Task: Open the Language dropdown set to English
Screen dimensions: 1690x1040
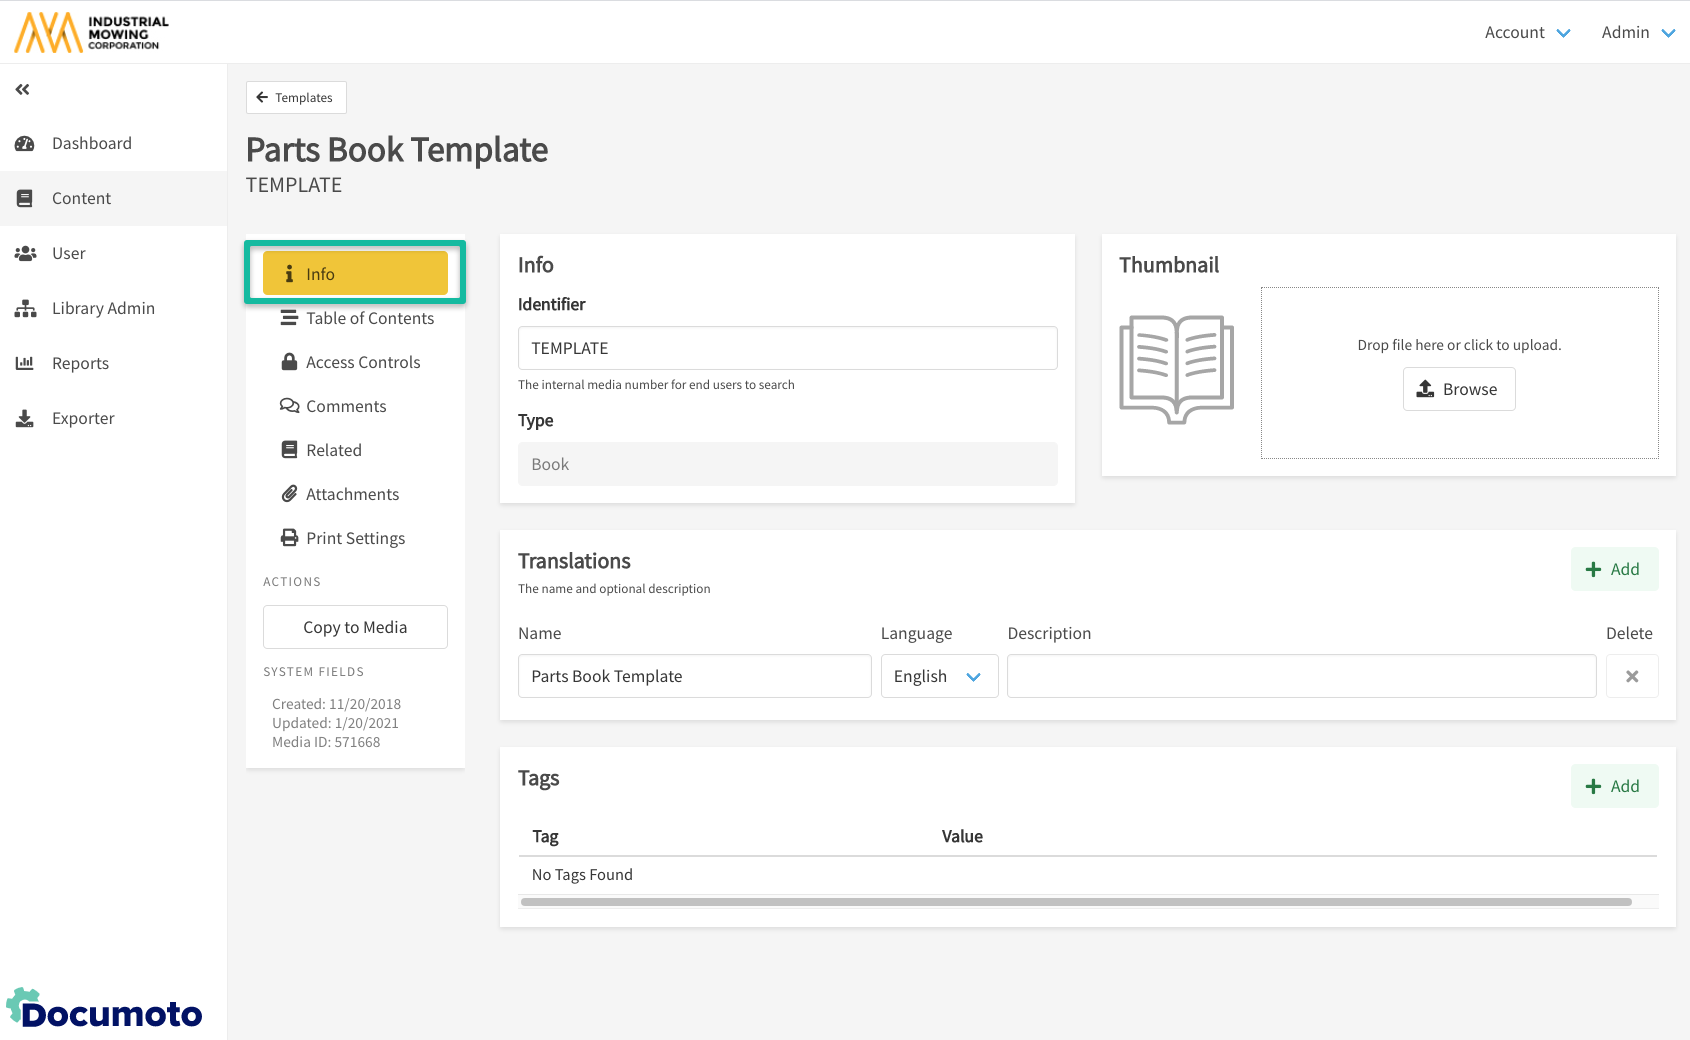Action: click(938, 677)
